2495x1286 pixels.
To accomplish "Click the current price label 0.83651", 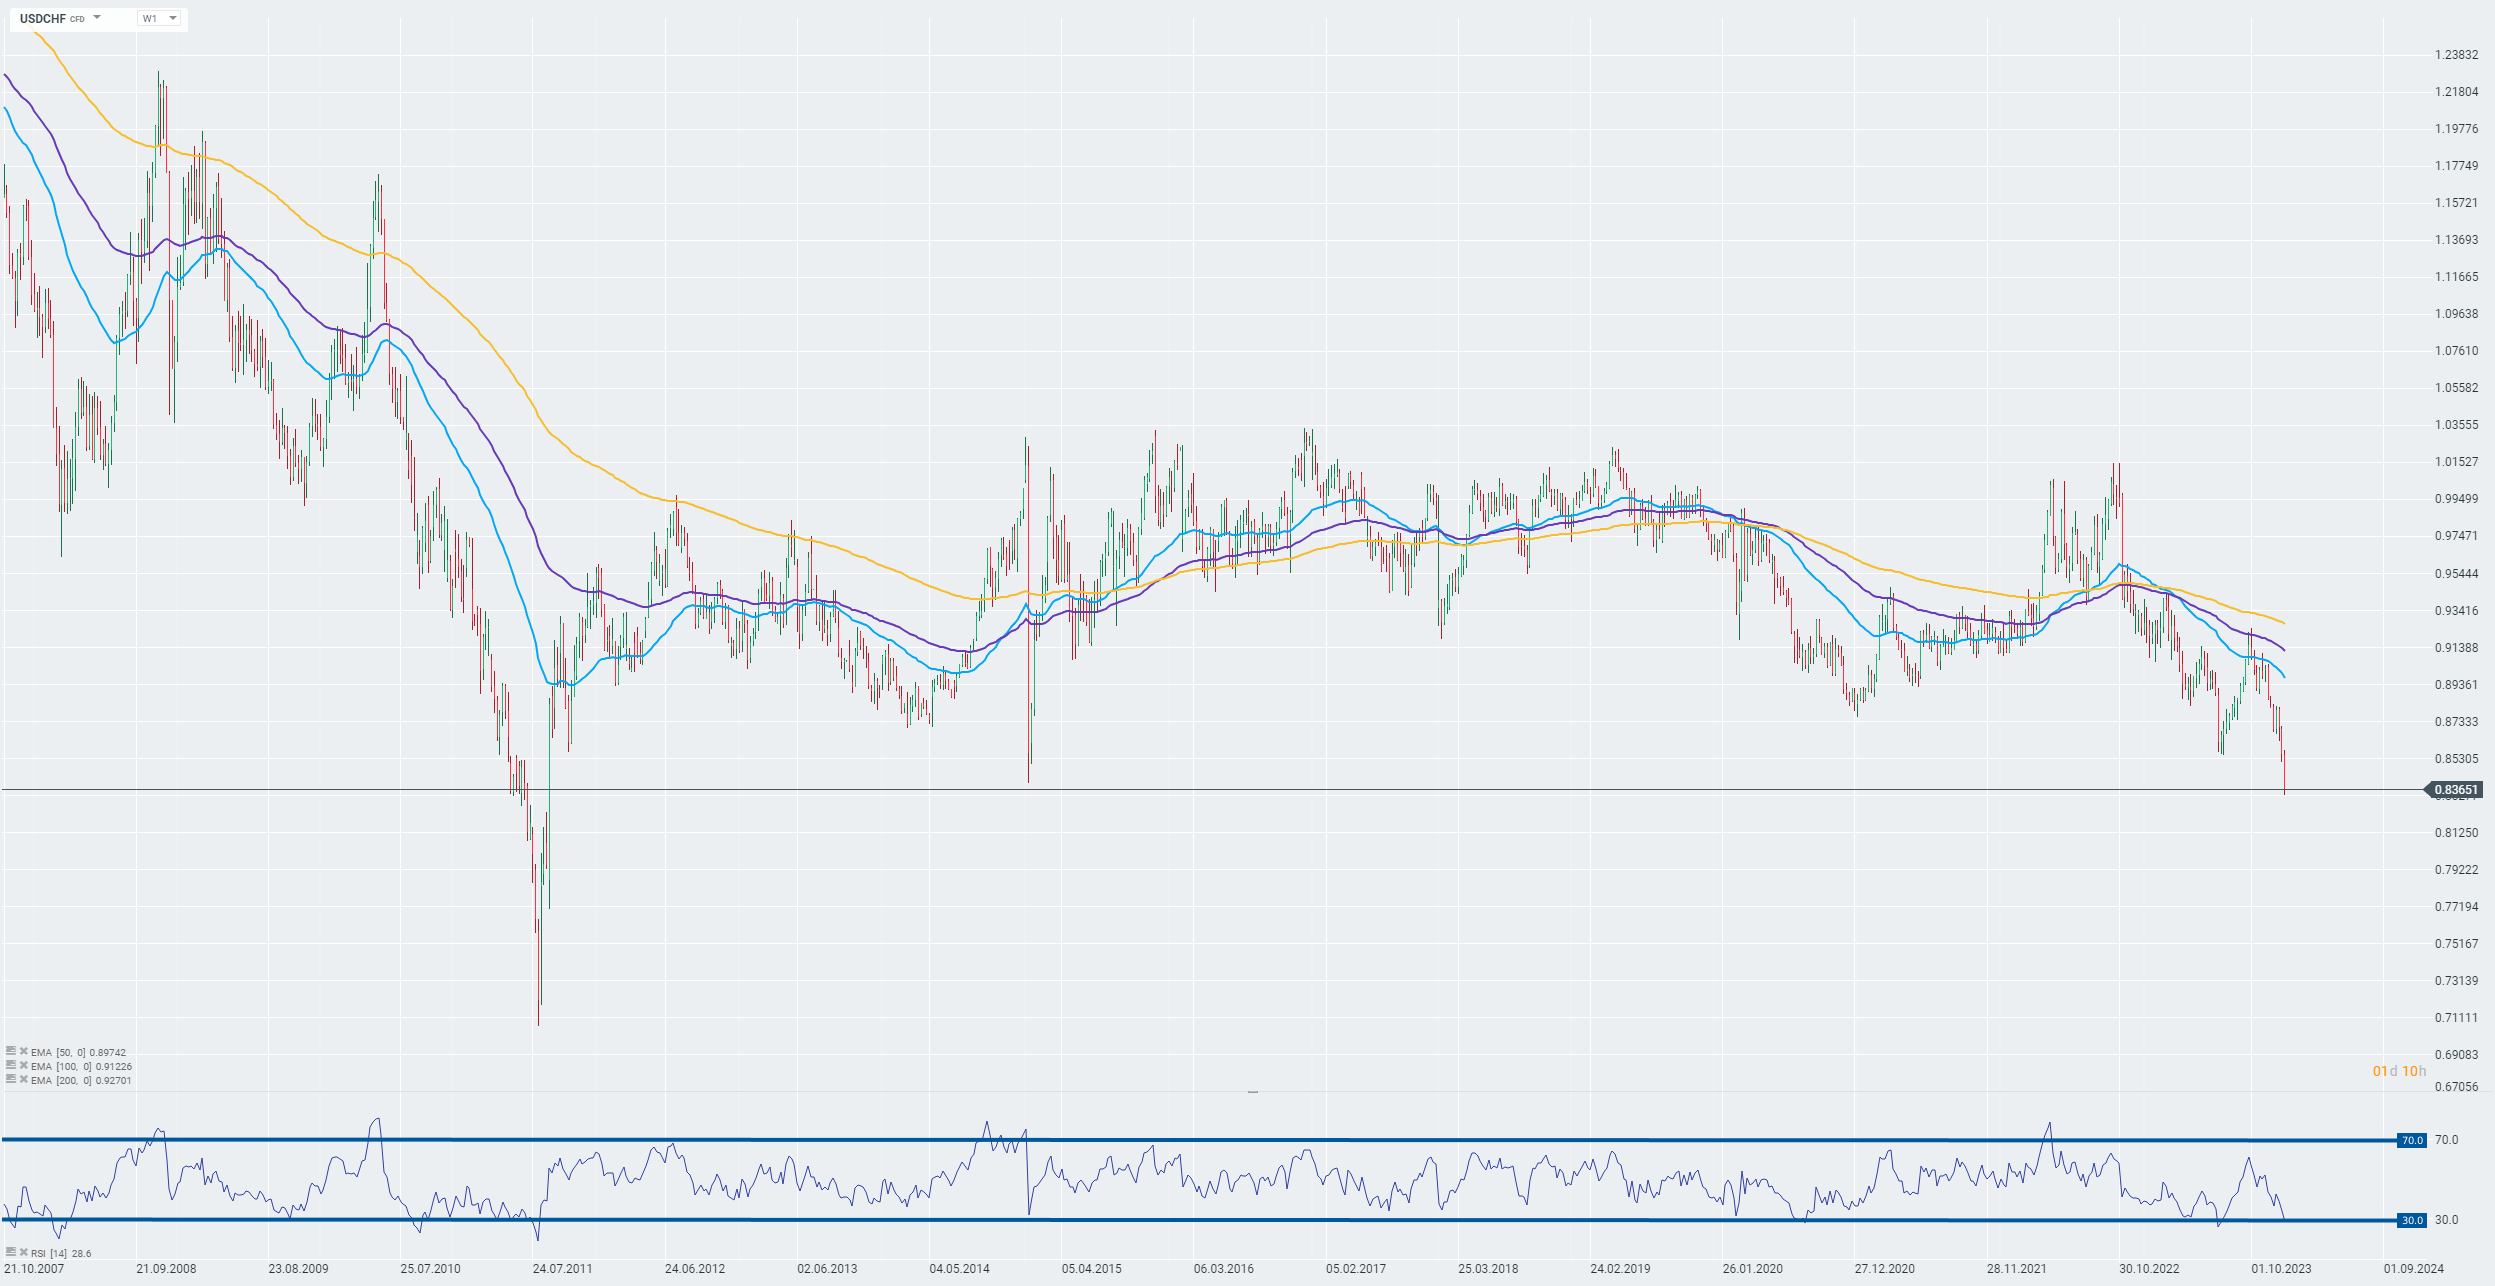I will pos(2455,790).
